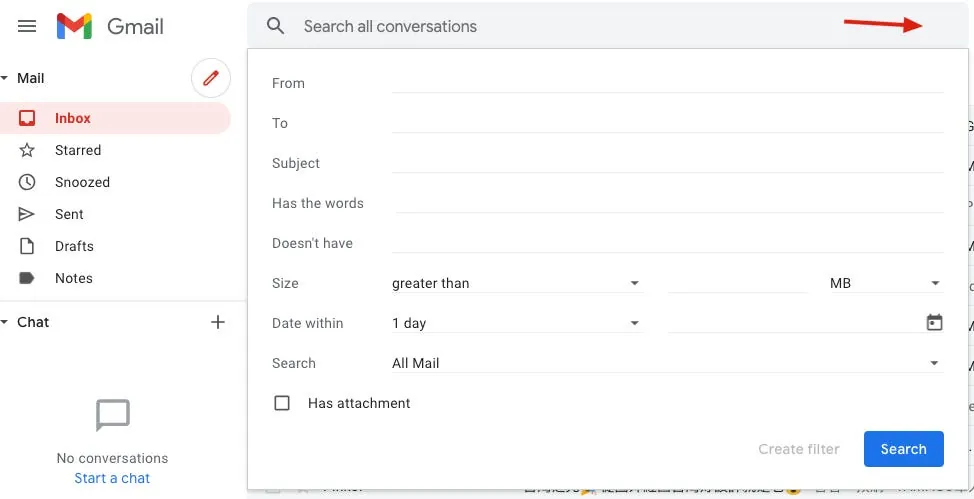The width and height of the screenshot is (974, 499).
Task: Click the From input field
Action: (667, 82)
